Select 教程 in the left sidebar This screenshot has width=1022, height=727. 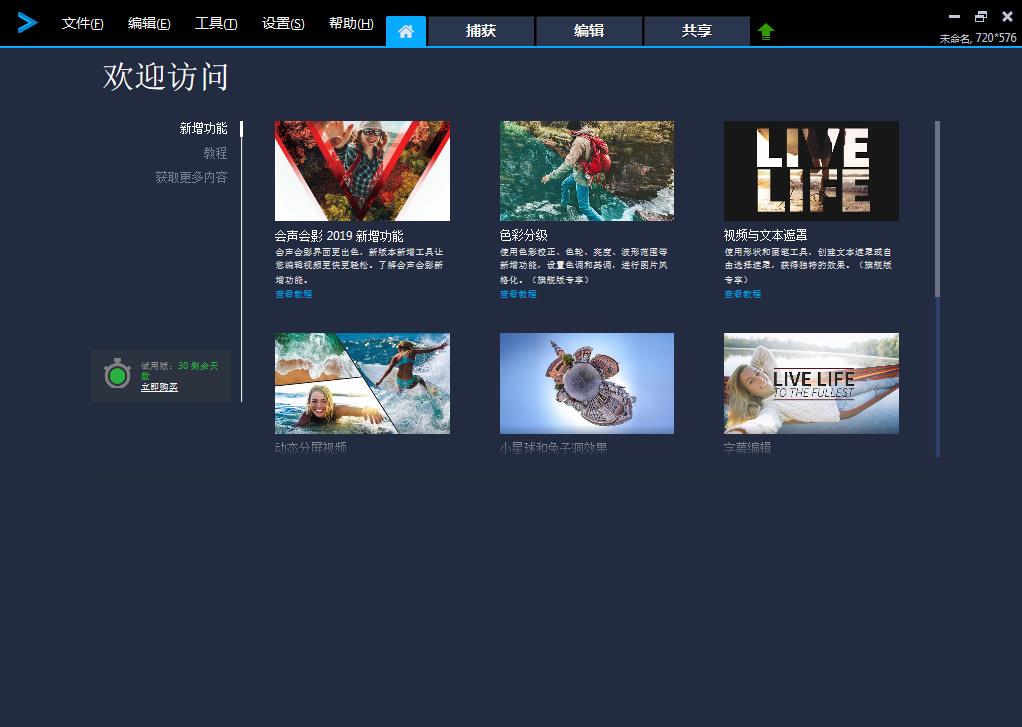215,153
